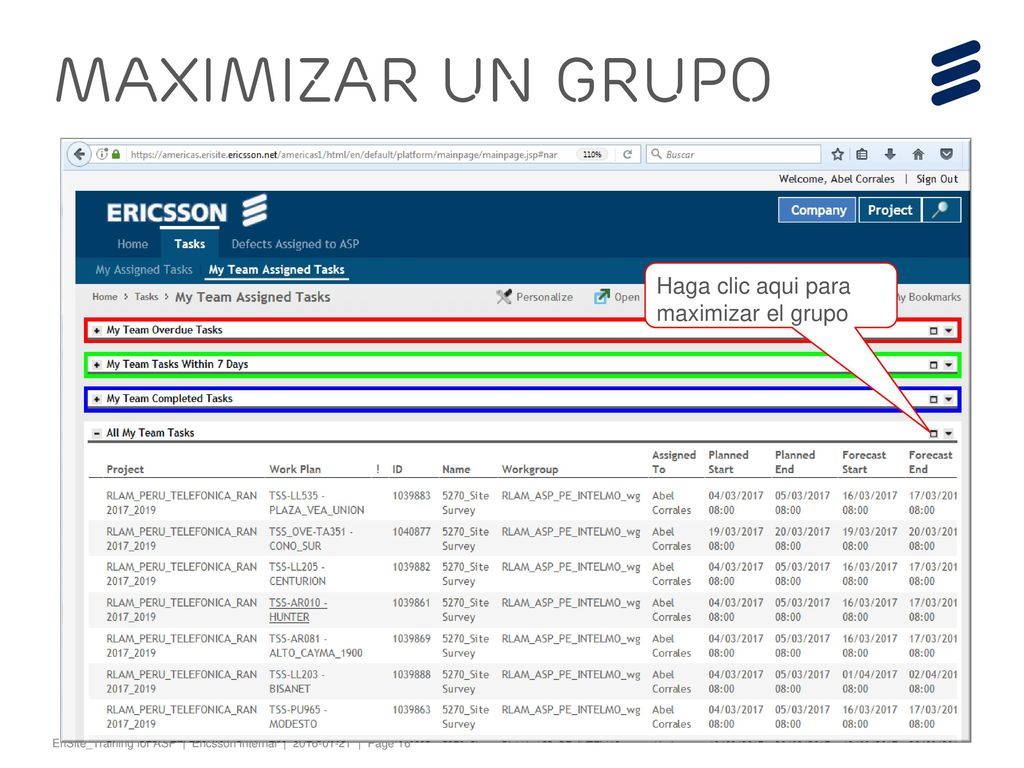Click the Ericsson logo in header
Image resolution: width=1024 pixels, height=768 pixels.
click(187, 212)
